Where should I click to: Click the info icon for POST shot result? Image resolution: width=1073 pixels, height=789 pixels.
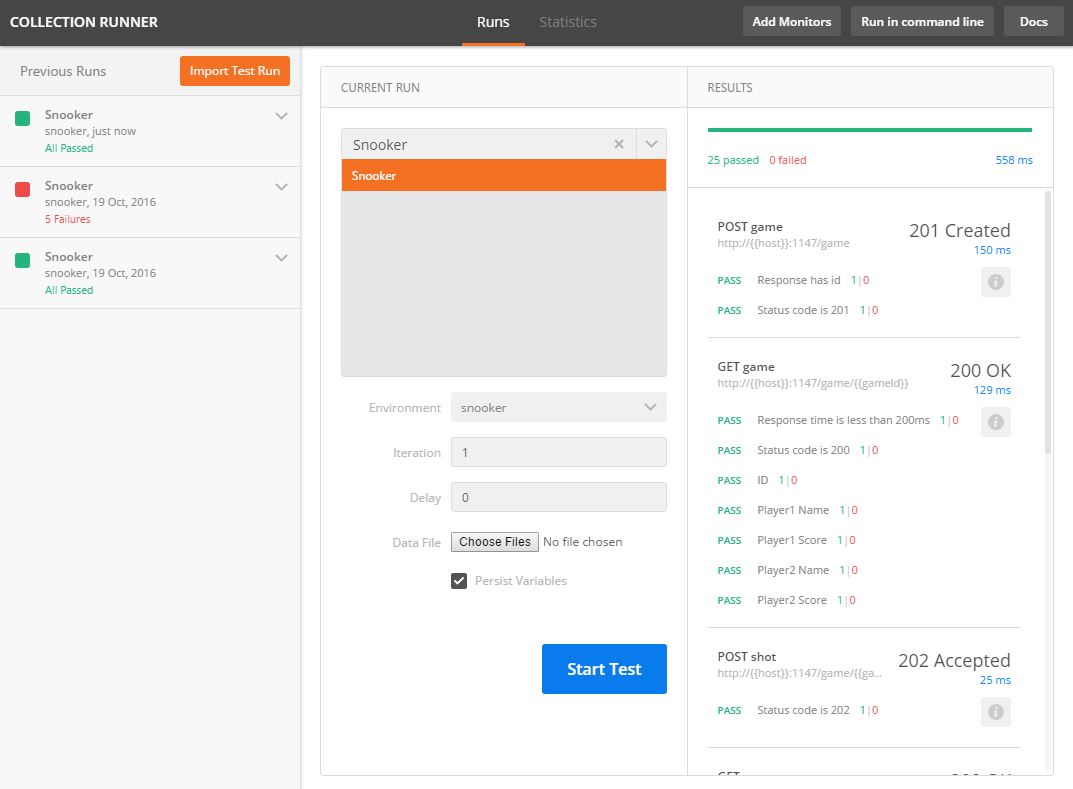tap(996, 712)
